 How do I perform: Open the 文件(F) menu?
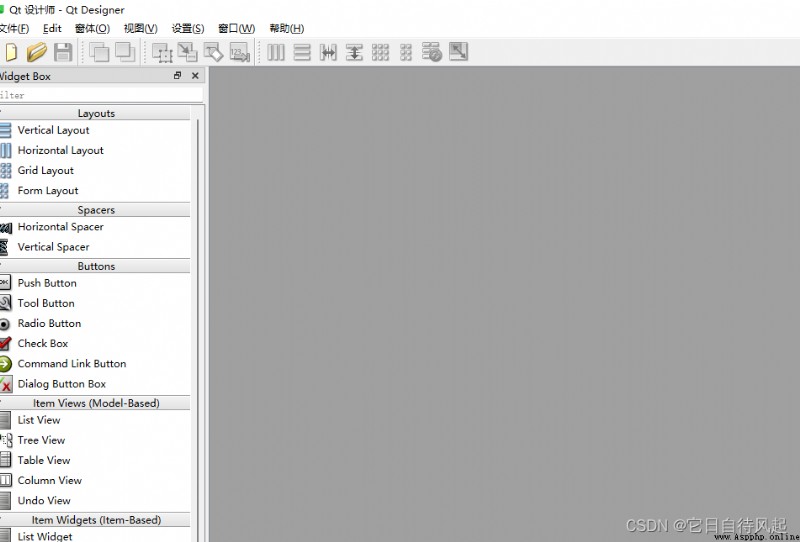coord(14,29)
